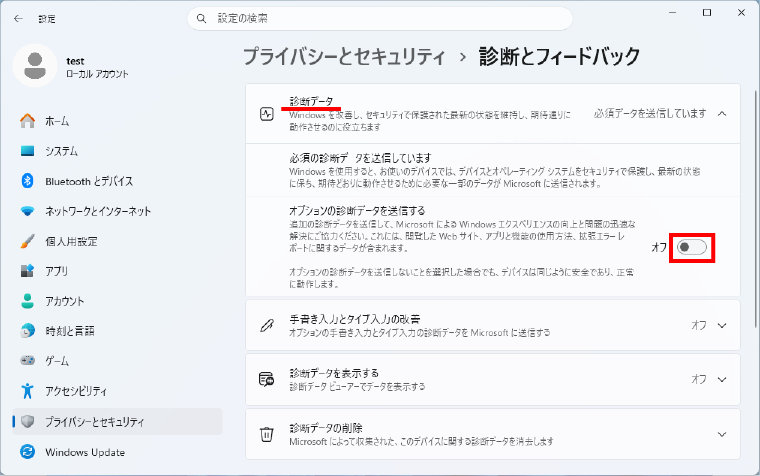Click the アプリ icon in sidebar
760x476 pixels.
[28, 271]
